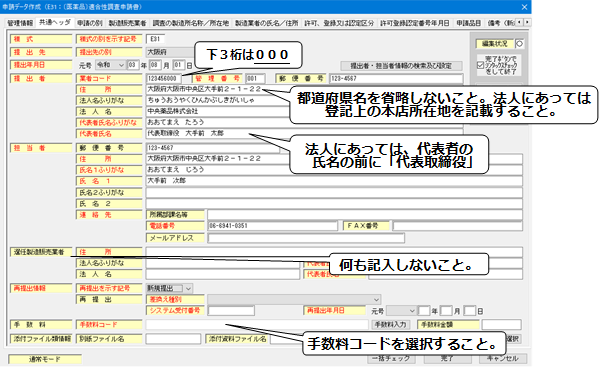Click 提出者・担当者情報の検索及び設定 button
The image size is (600, 368).
point(401,66)
